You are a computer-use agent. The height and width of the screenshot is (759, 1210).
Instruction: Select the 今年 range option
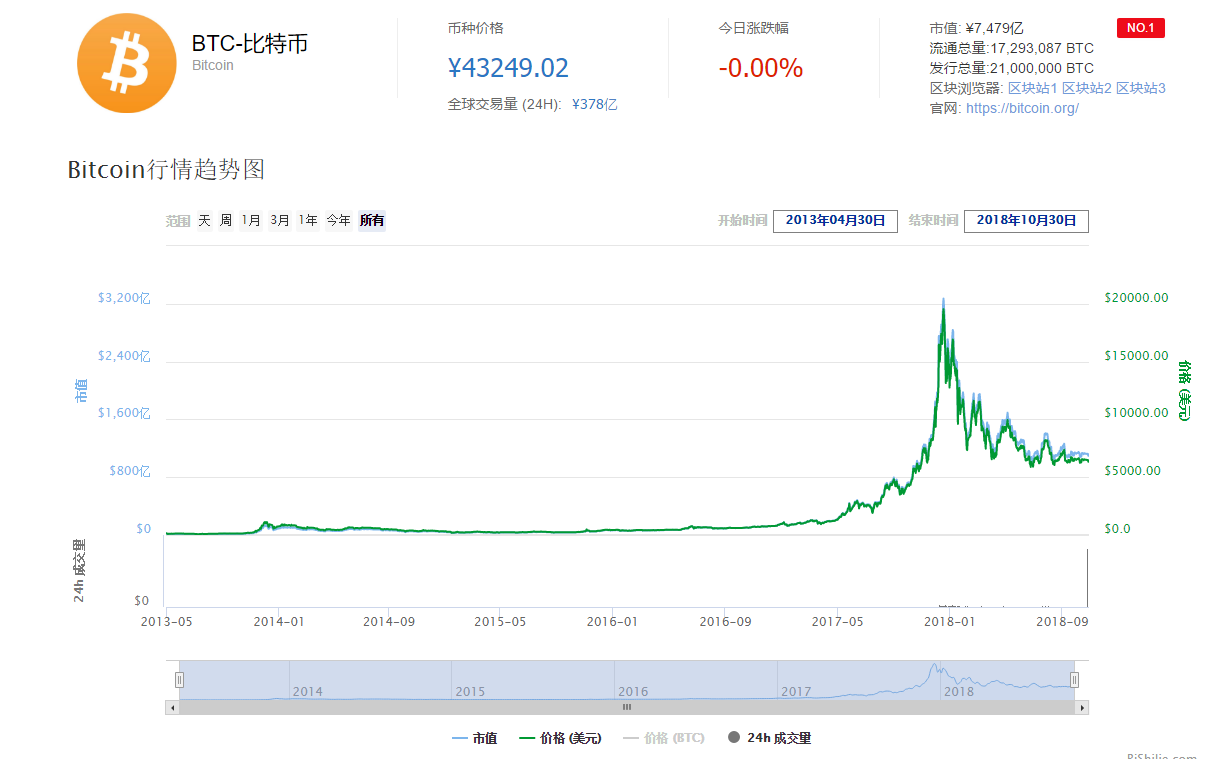[338, 221]
